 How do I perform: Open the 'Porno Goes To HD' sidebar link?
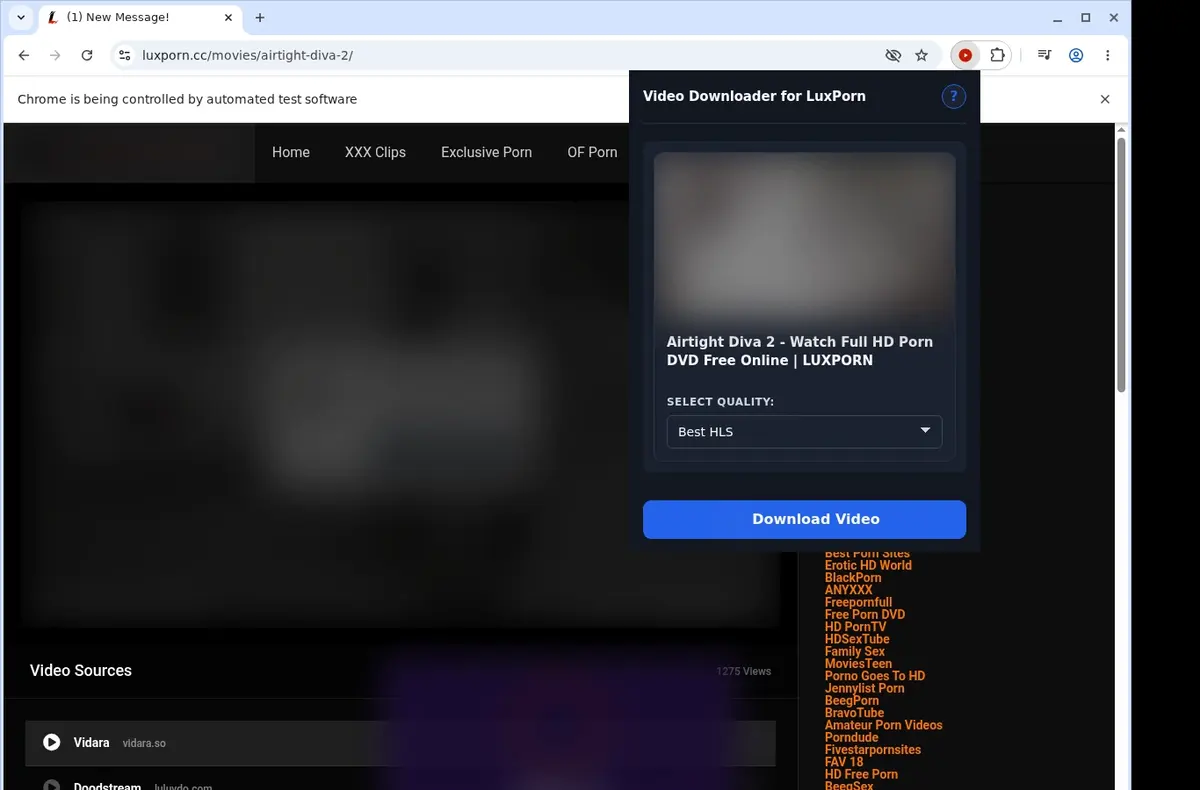pyautogui.click(x=875, y=676)
